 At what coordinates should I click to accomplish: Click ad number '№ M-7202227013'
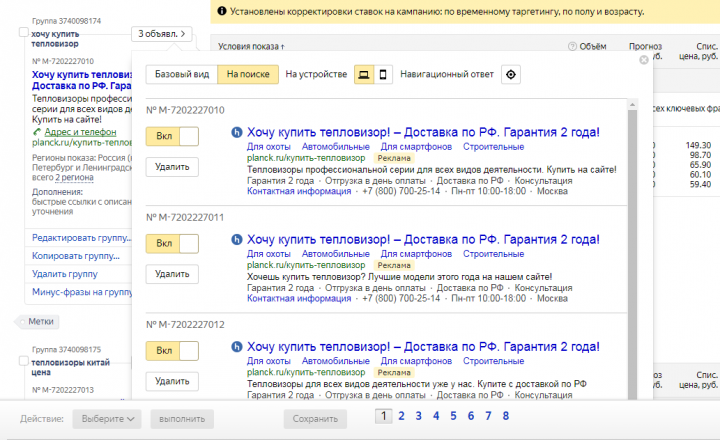63,390
